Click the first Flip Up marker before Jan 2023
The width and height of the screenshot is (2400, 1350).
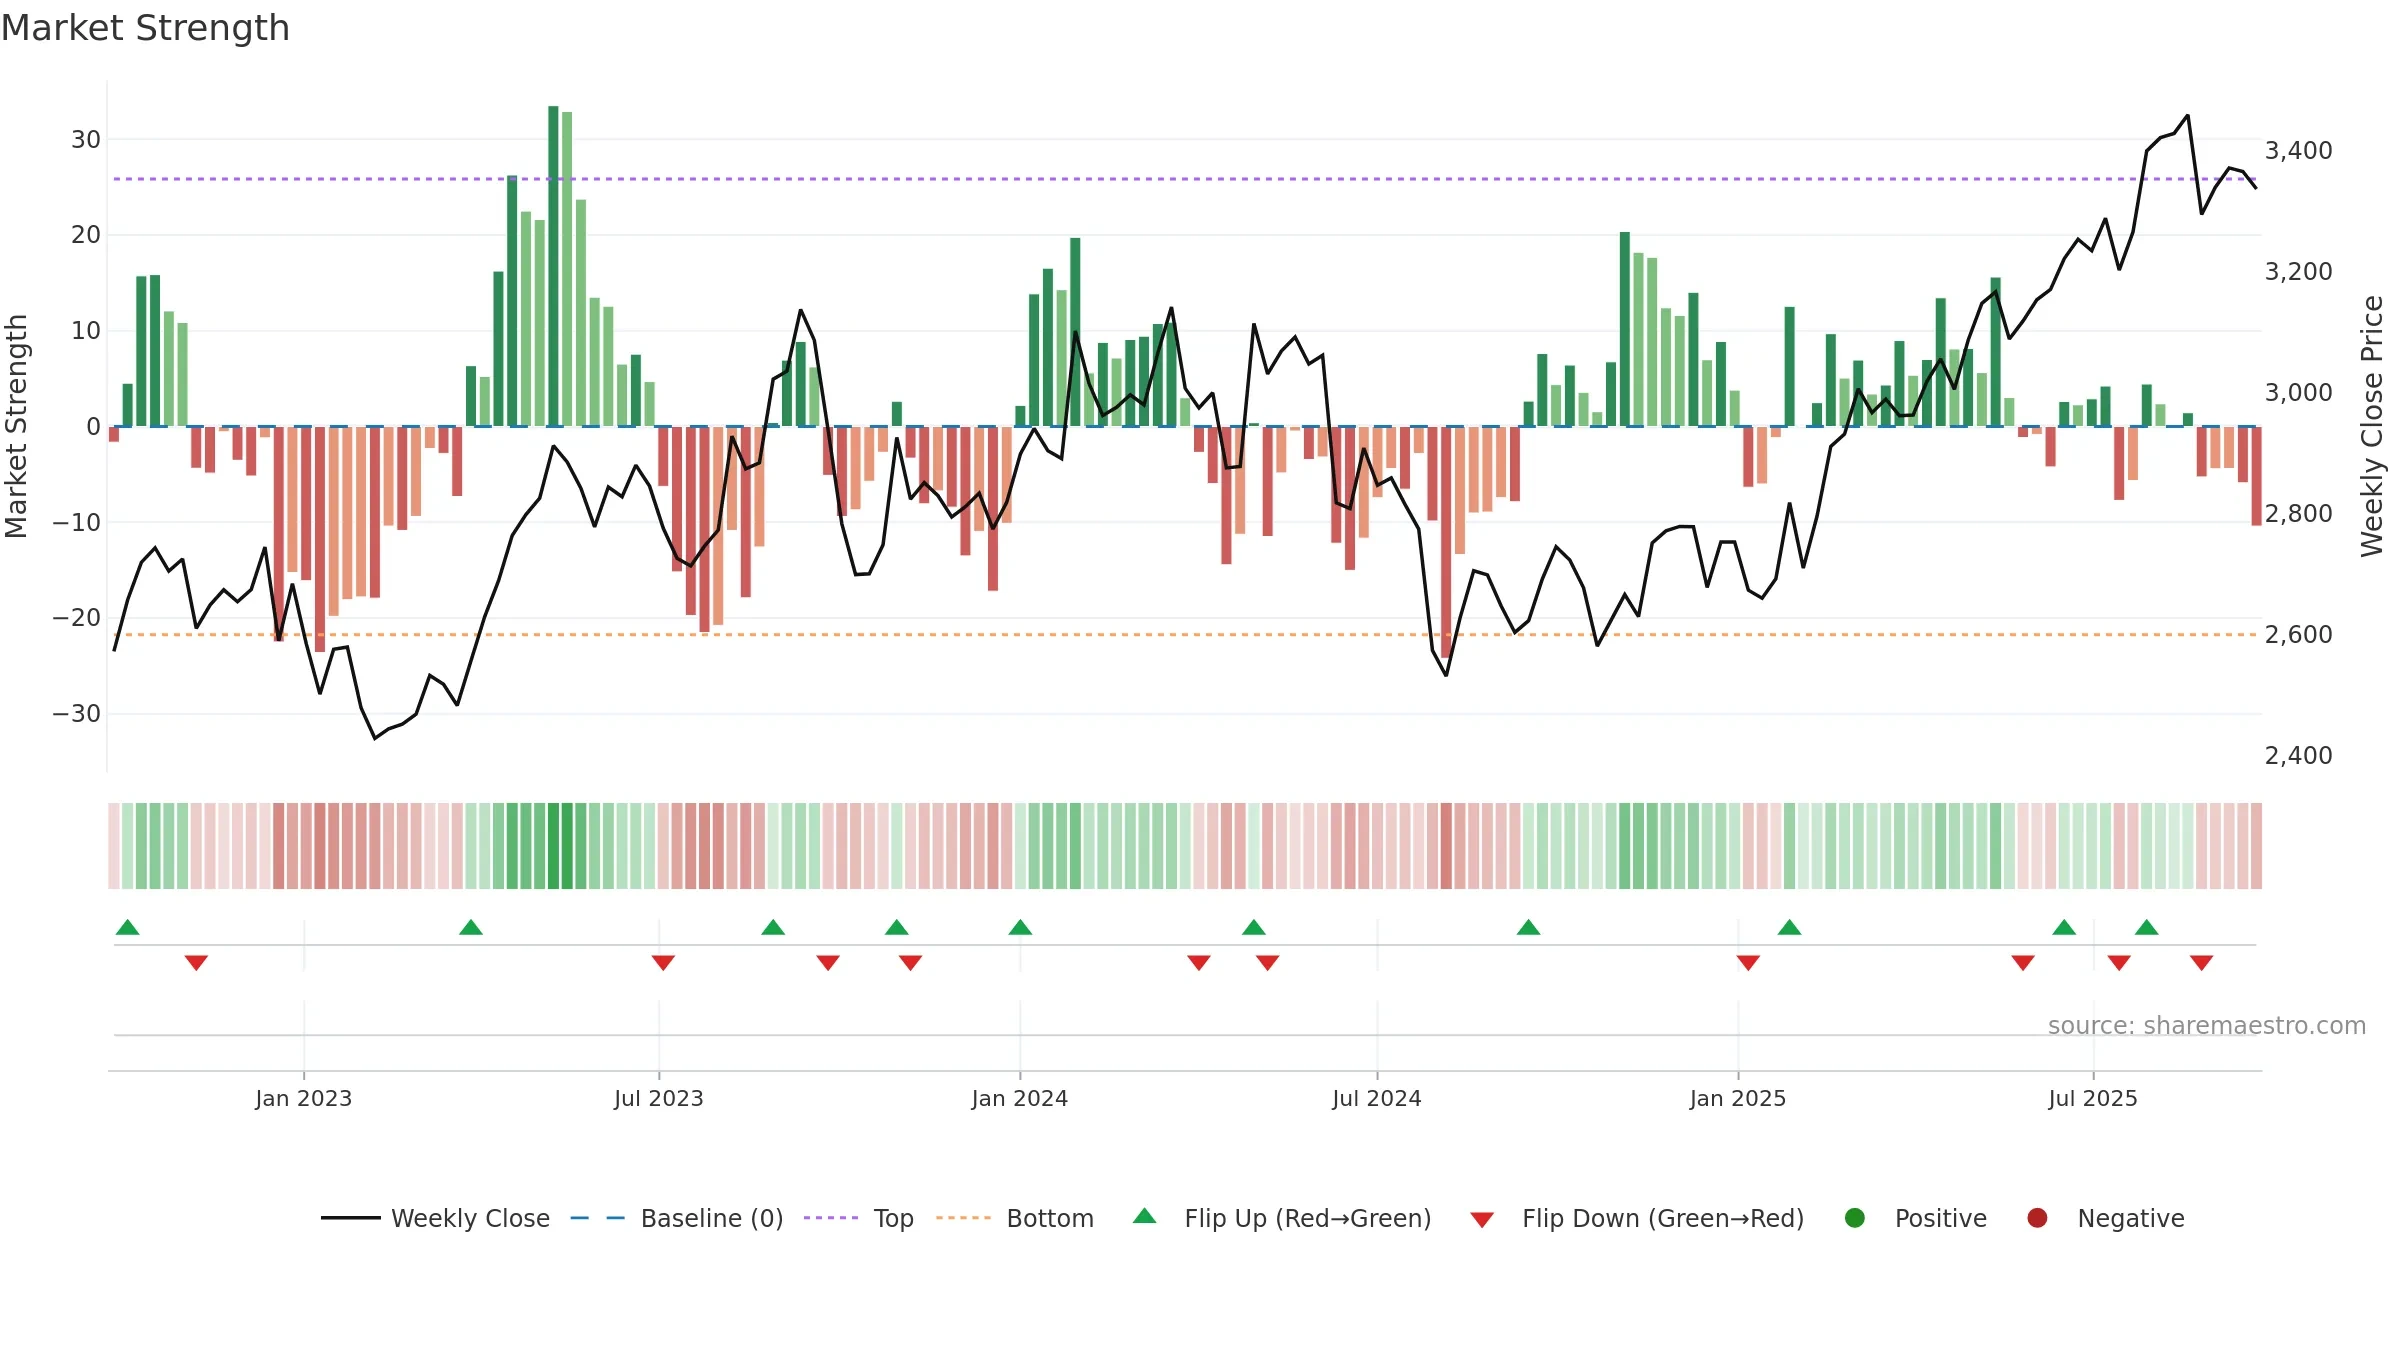click(x=128, y=927)
